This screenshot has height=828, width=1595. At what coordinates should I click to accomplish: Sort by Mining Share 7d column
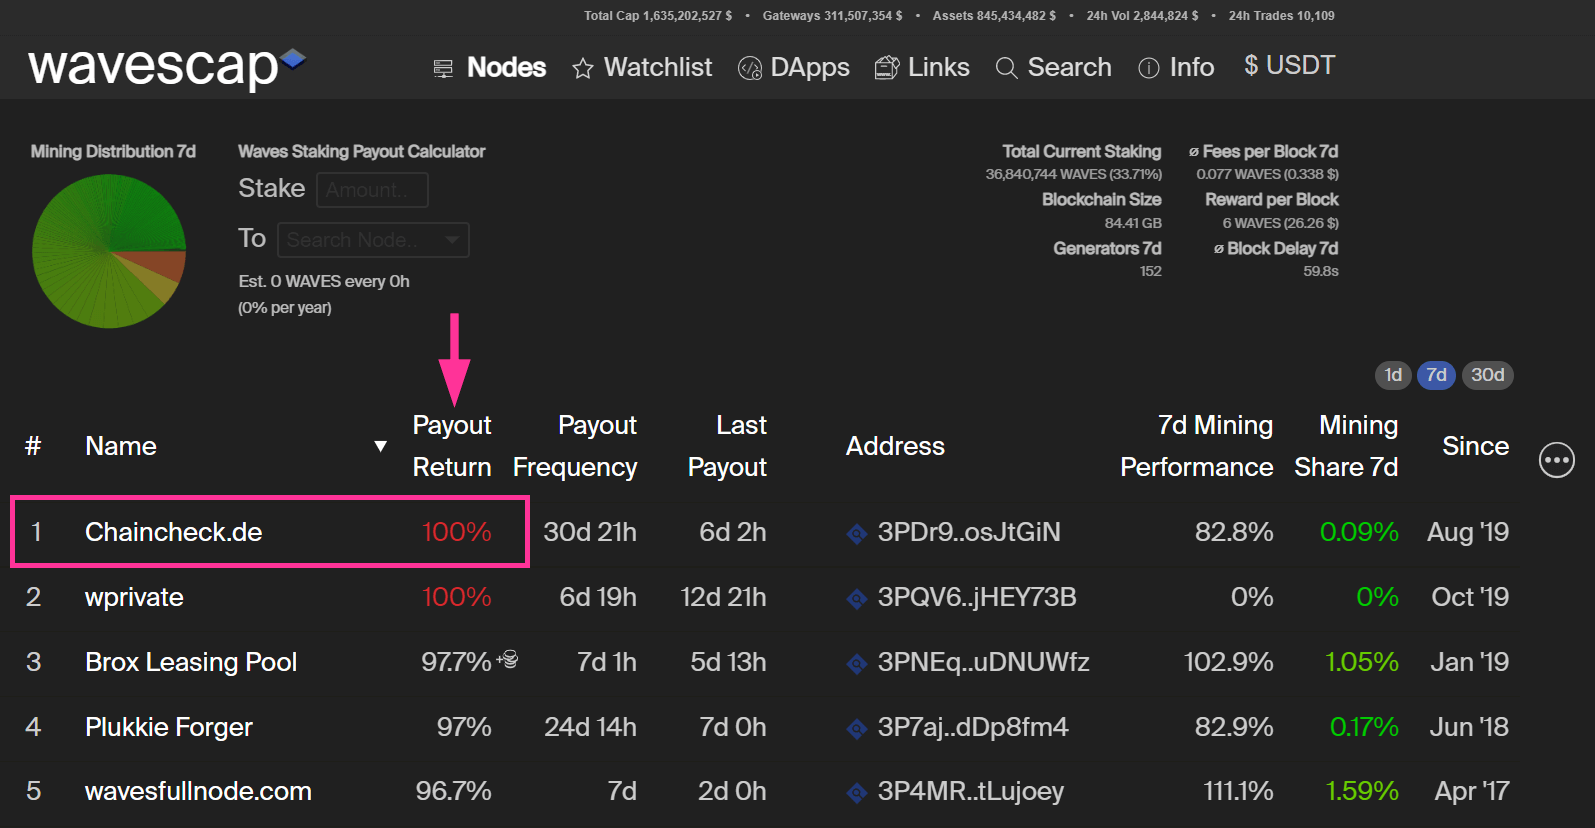point(1346,446)
